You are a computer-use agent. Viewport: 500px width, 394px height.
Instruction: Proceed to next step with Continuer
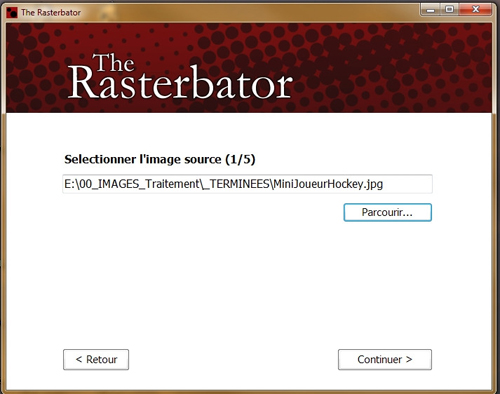tap(385, 359)
